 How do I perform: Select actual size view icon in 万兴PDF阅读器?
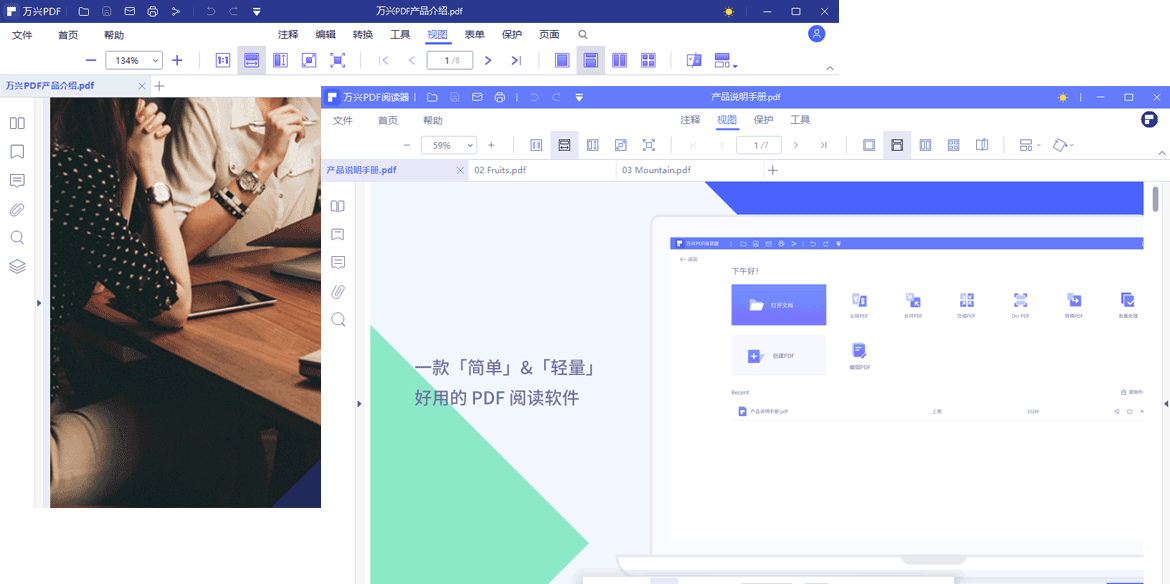point(536,145)
